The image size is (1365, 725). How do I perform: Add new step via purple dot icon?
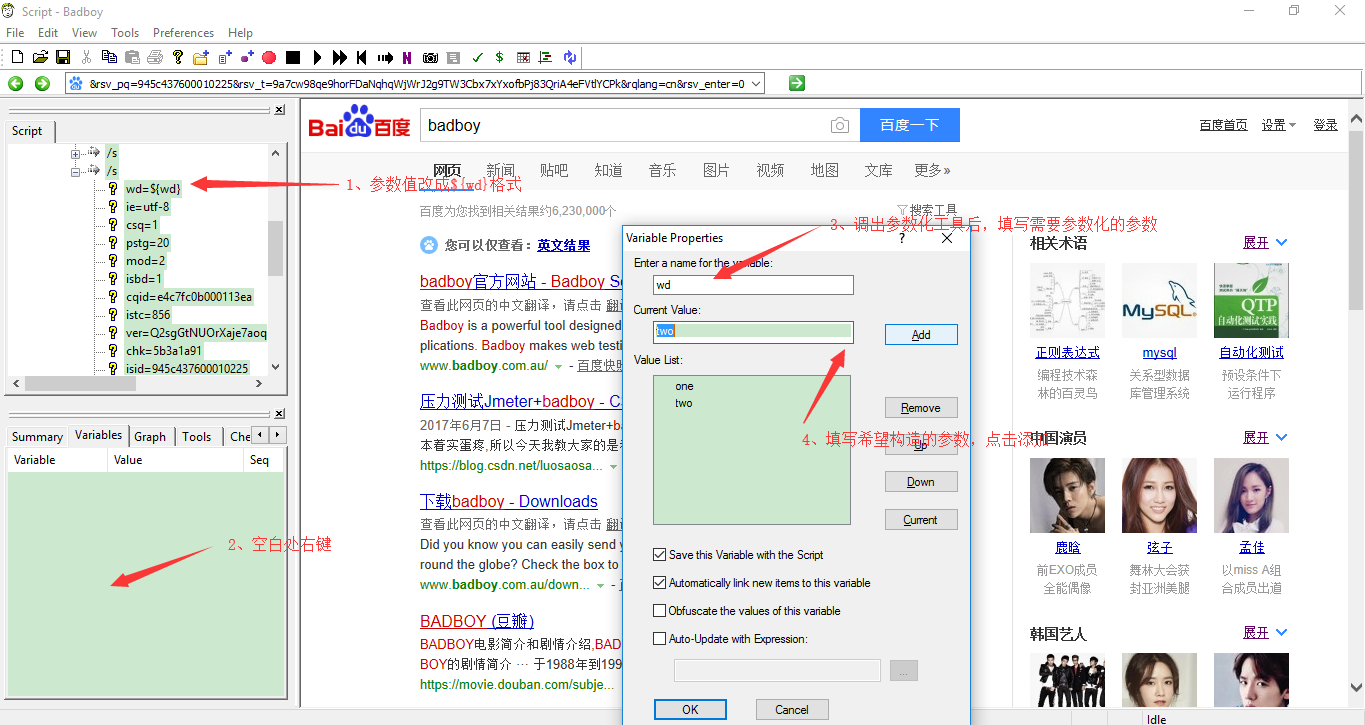pos(247,57)
